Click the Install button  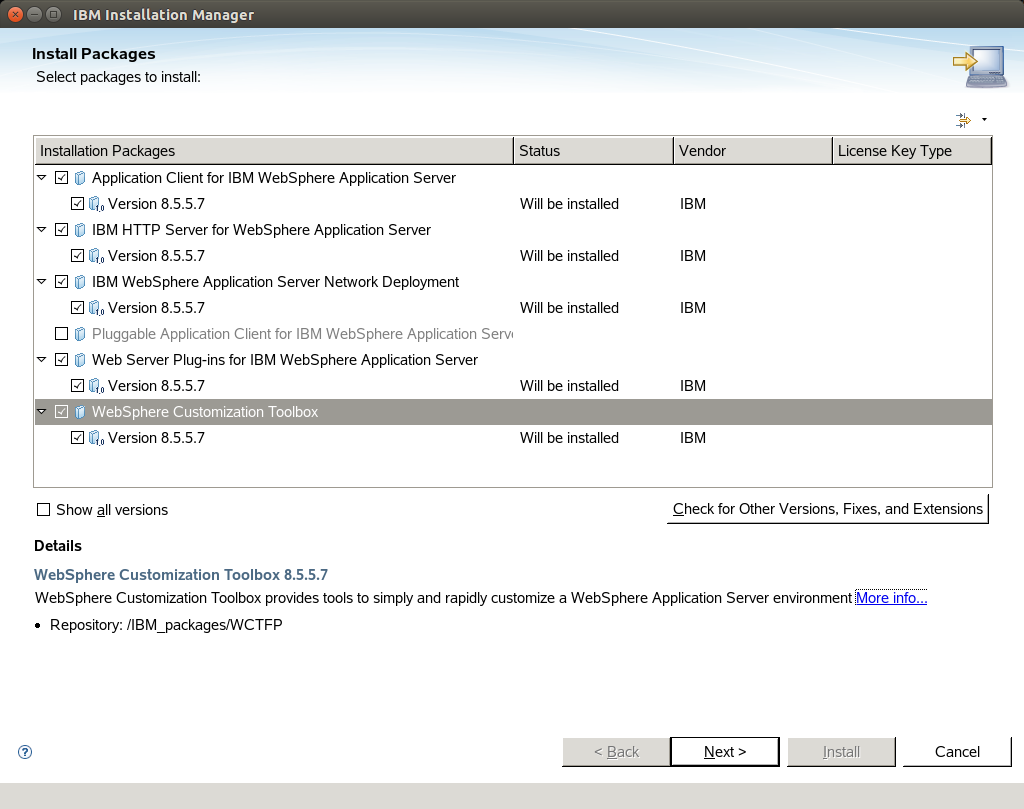tap(841, 752)
